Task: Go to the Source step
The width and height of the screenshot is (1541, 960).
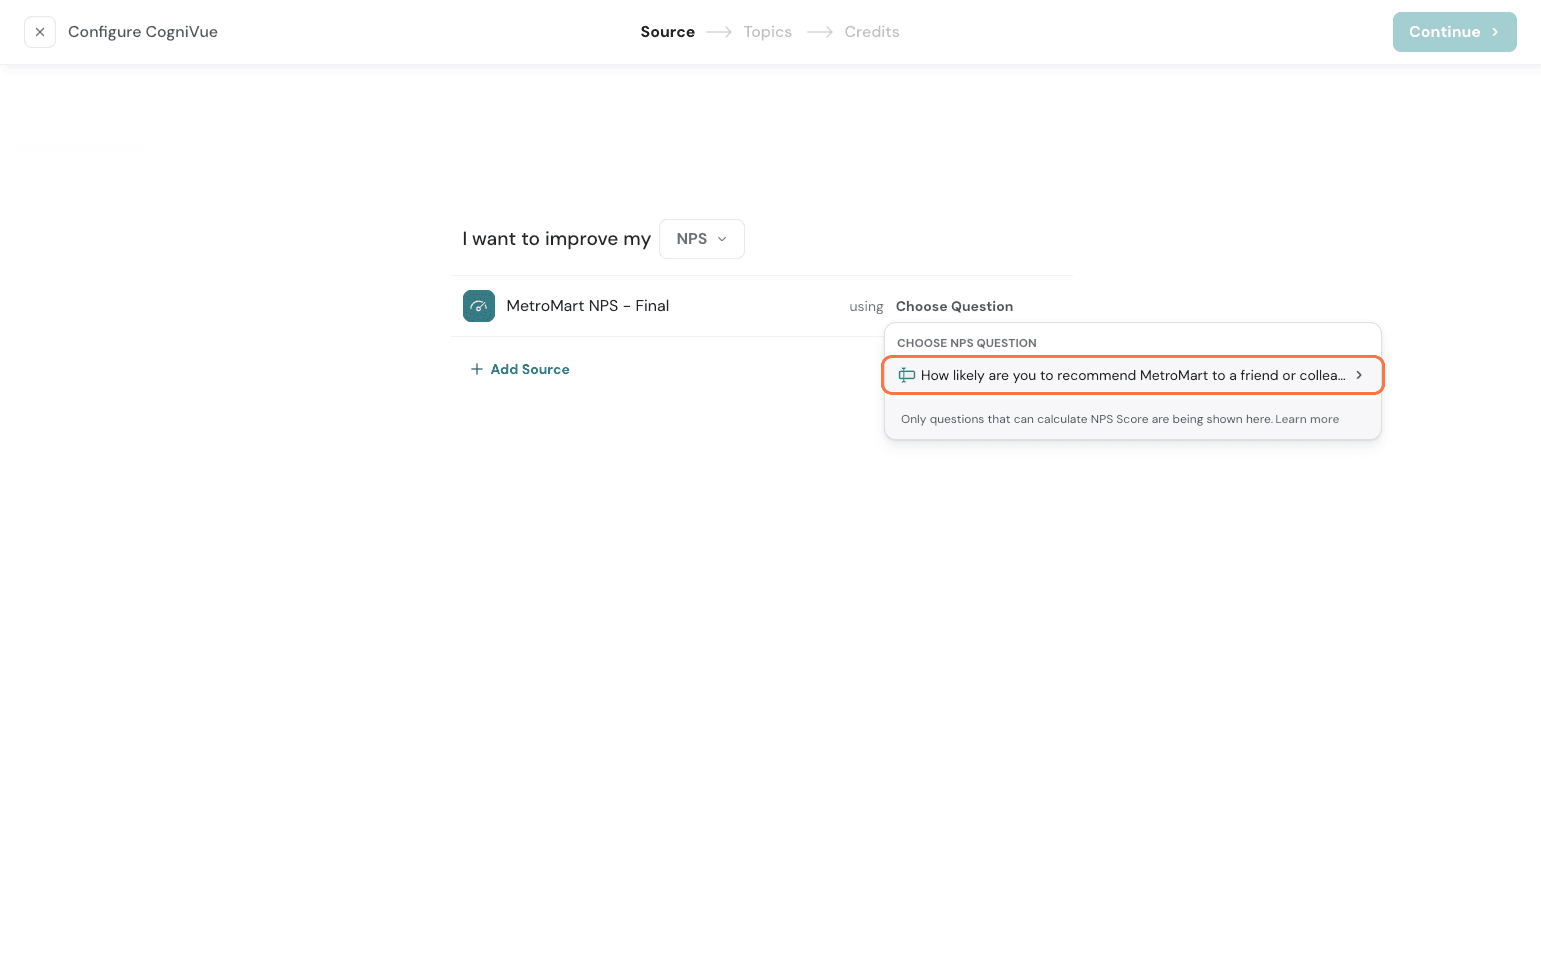Action: pos(667,32)
